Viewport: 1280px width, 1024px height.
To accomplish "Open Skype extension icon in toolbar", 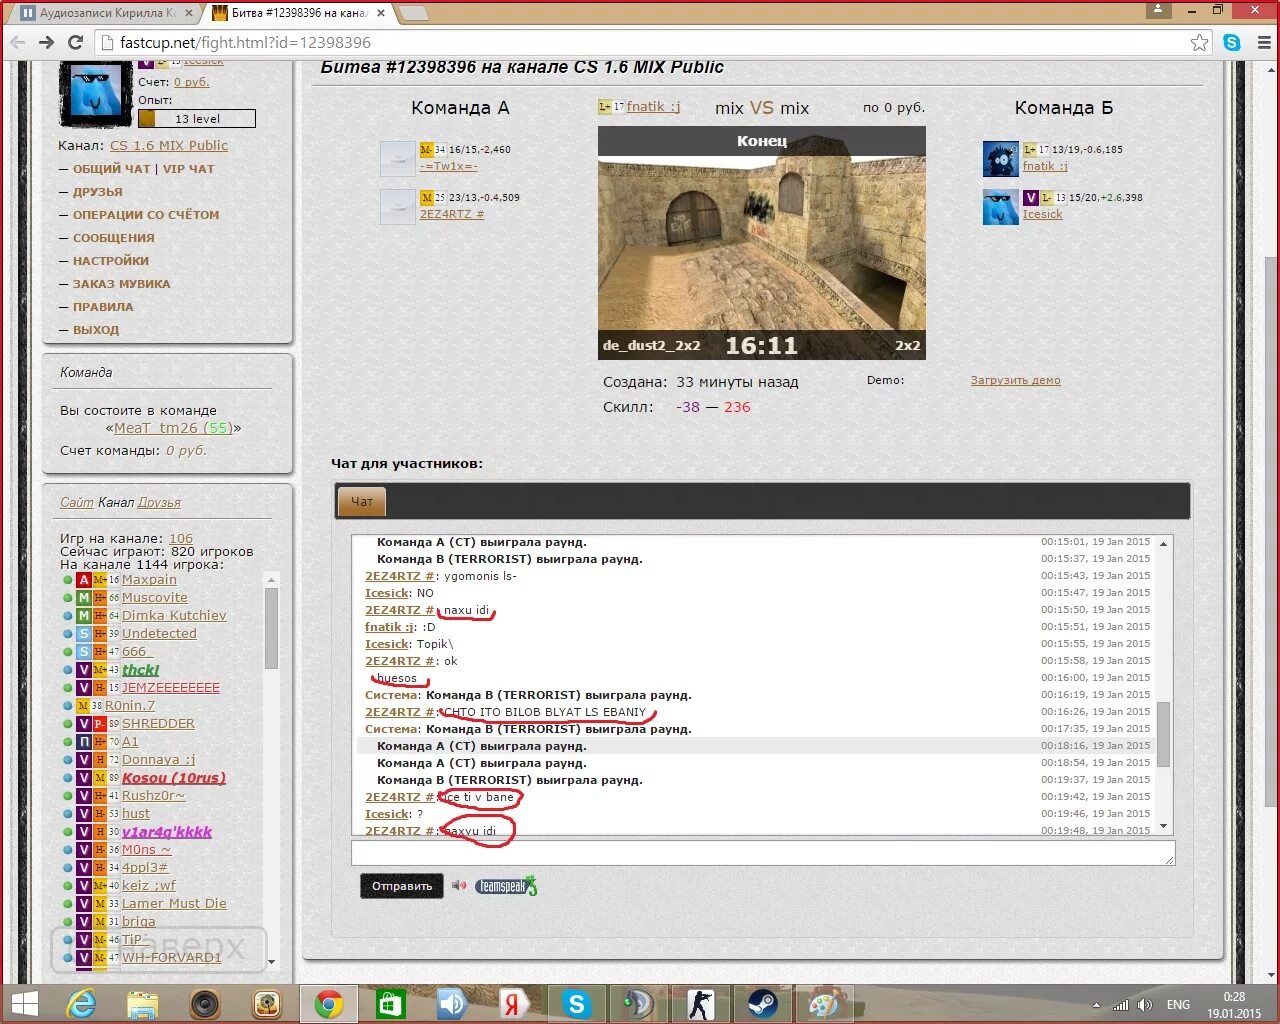I will click(x=1232, y=42).
